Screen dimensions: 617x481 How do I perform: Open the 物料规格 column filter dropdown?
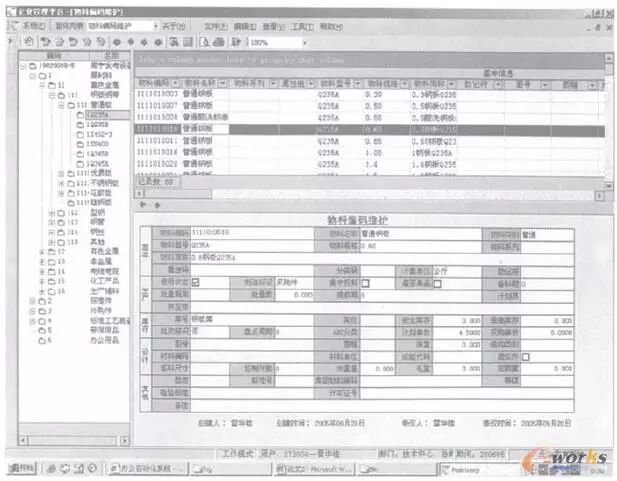pos(405,84)
